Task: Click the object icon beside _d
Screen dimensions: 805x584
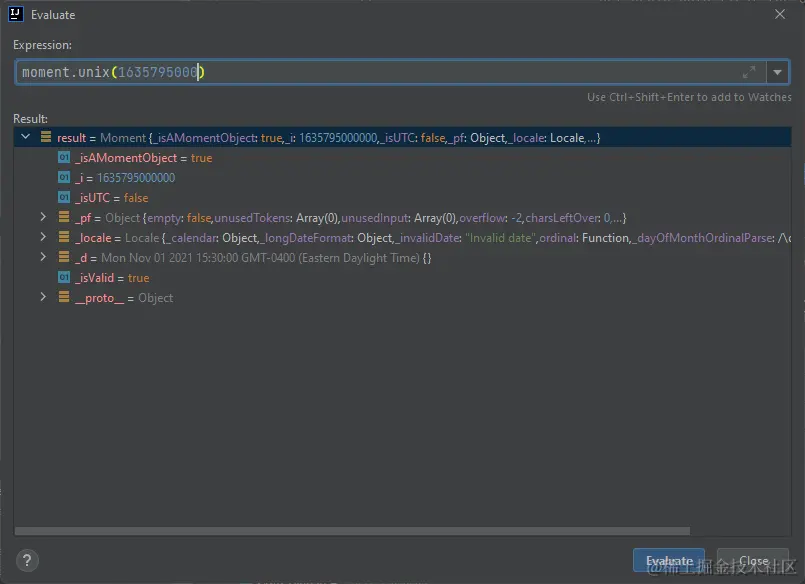Action: pos(64,257)
